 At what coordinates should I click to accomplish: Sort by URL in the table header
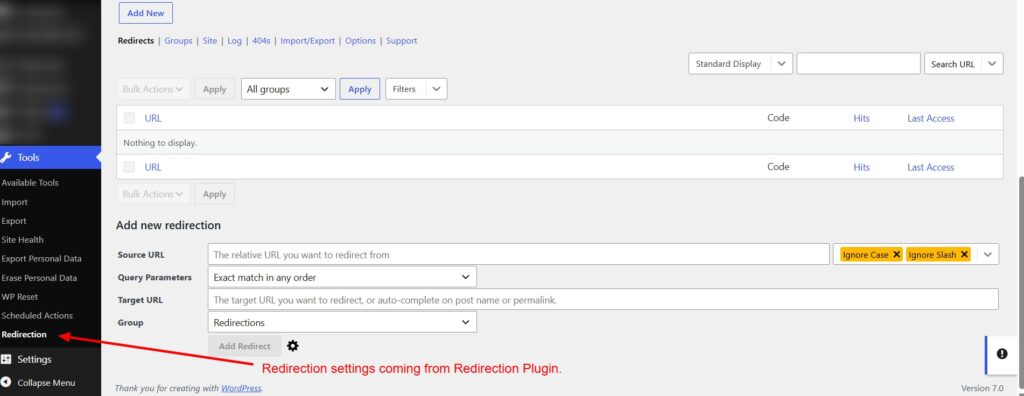[153, 118]
